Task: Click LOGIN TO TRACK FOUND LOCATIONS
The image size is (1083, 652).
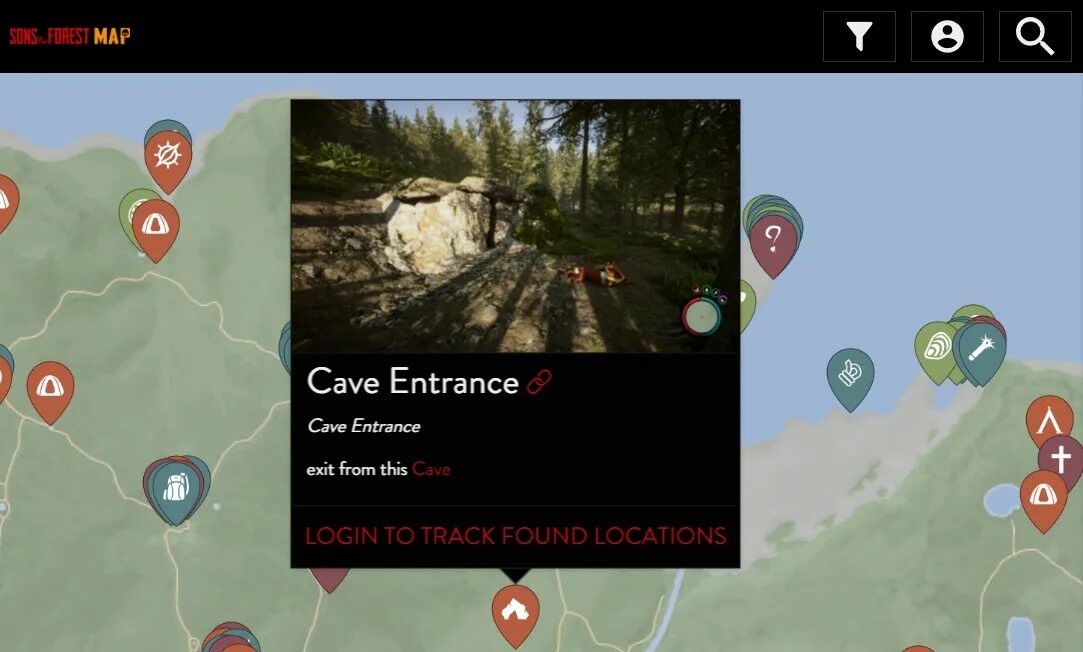Action: click(x=516, y=536)
